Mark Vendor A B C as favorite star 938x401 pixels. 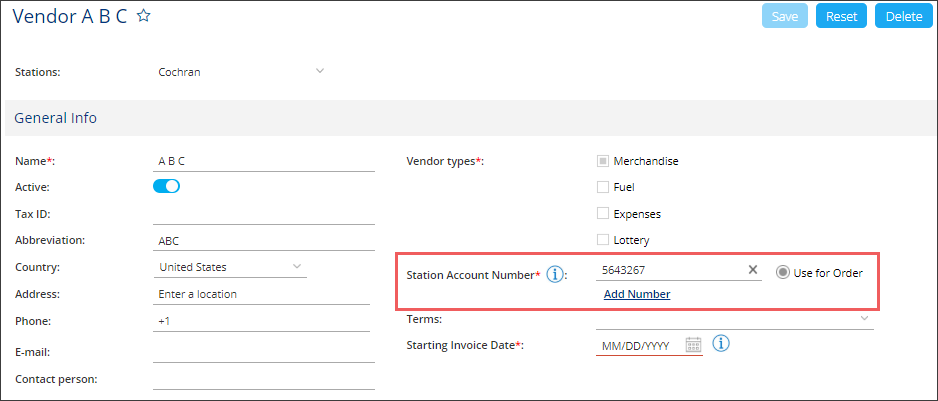tap(143, 16)
